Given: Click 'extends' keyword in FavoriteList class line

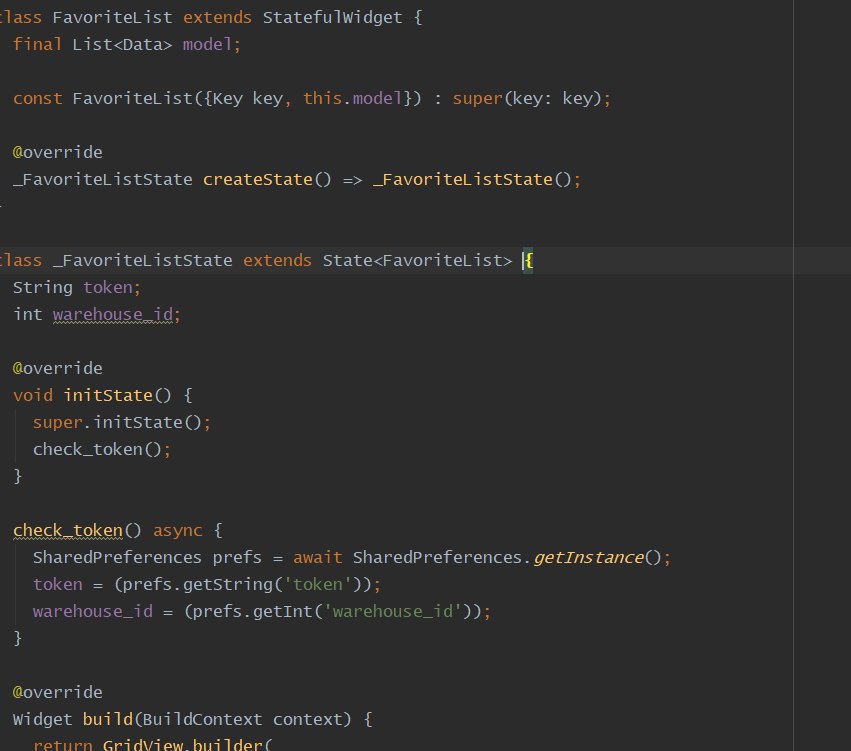Looking at the screenshot, I should coord(217,17).
